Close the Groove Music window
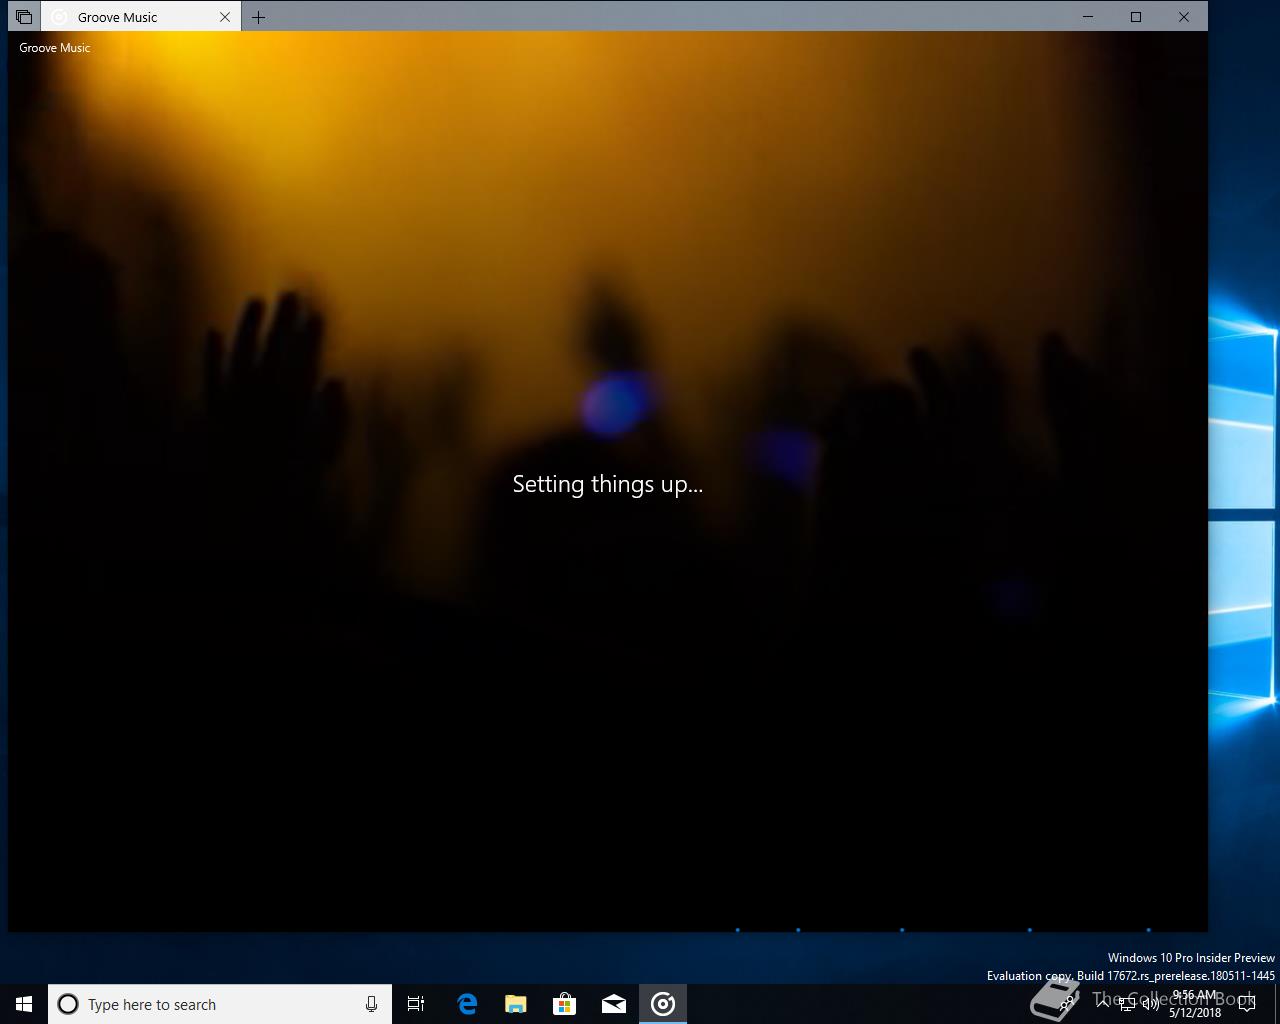The height and width of the screenshot is (1024, 1280). tap(1184, 17)
